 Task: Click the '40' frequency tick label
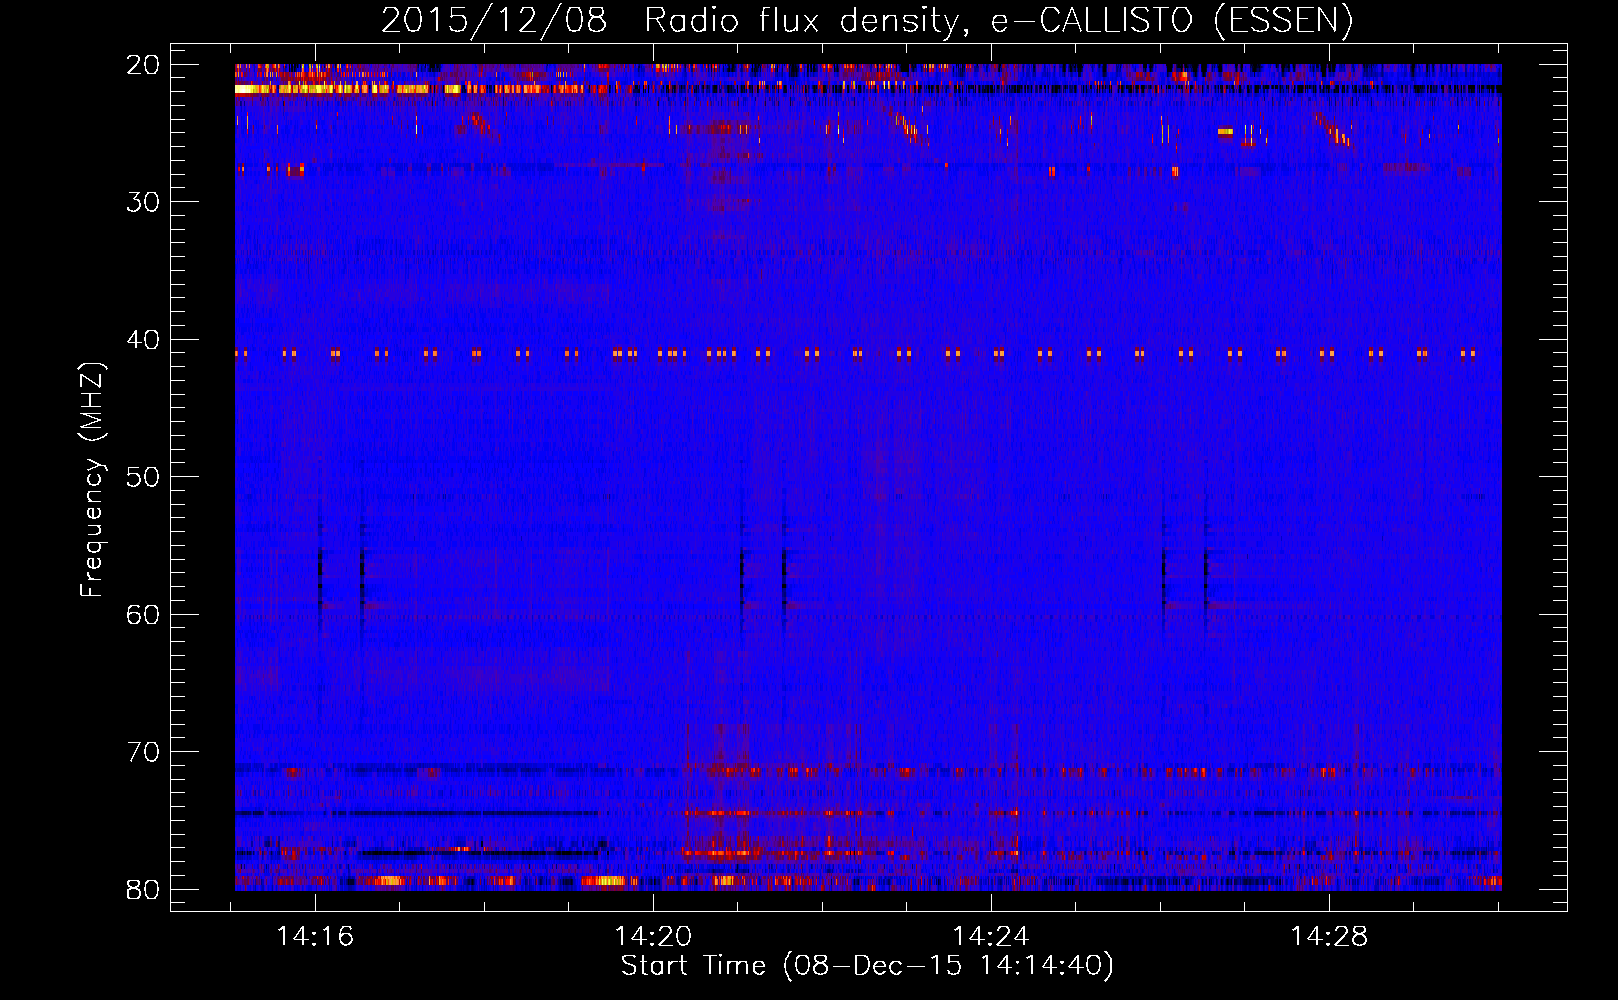[x=143, y=340]
